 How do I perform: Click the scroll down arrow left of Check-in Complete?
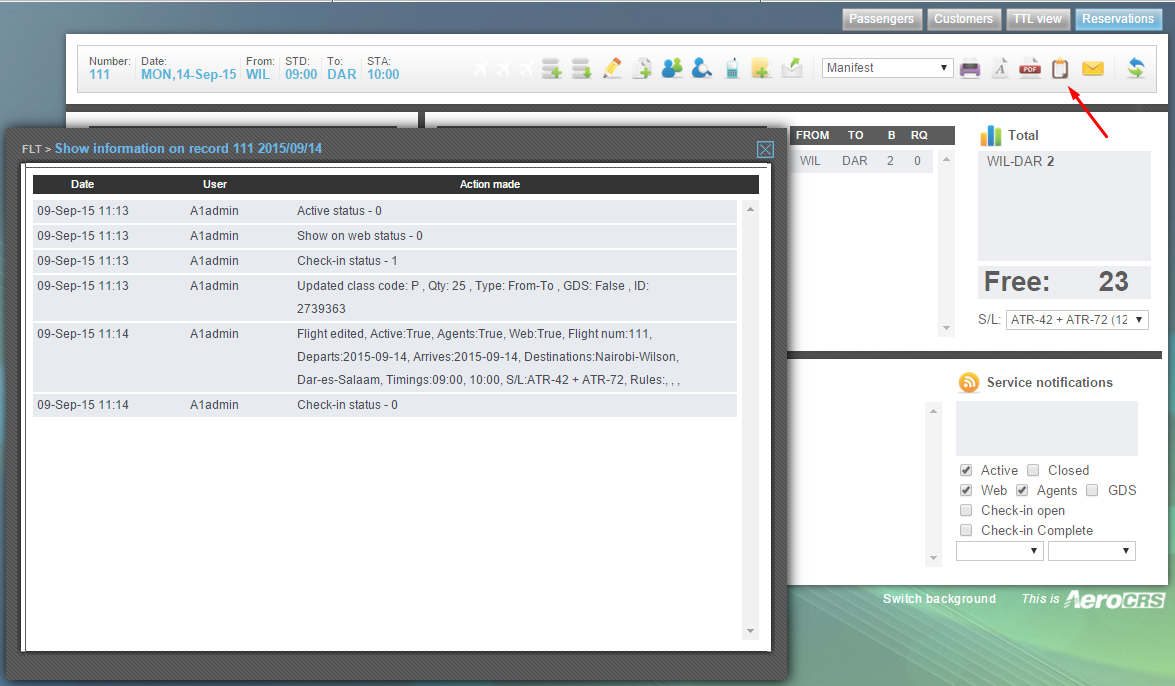(x=933, y=558)
